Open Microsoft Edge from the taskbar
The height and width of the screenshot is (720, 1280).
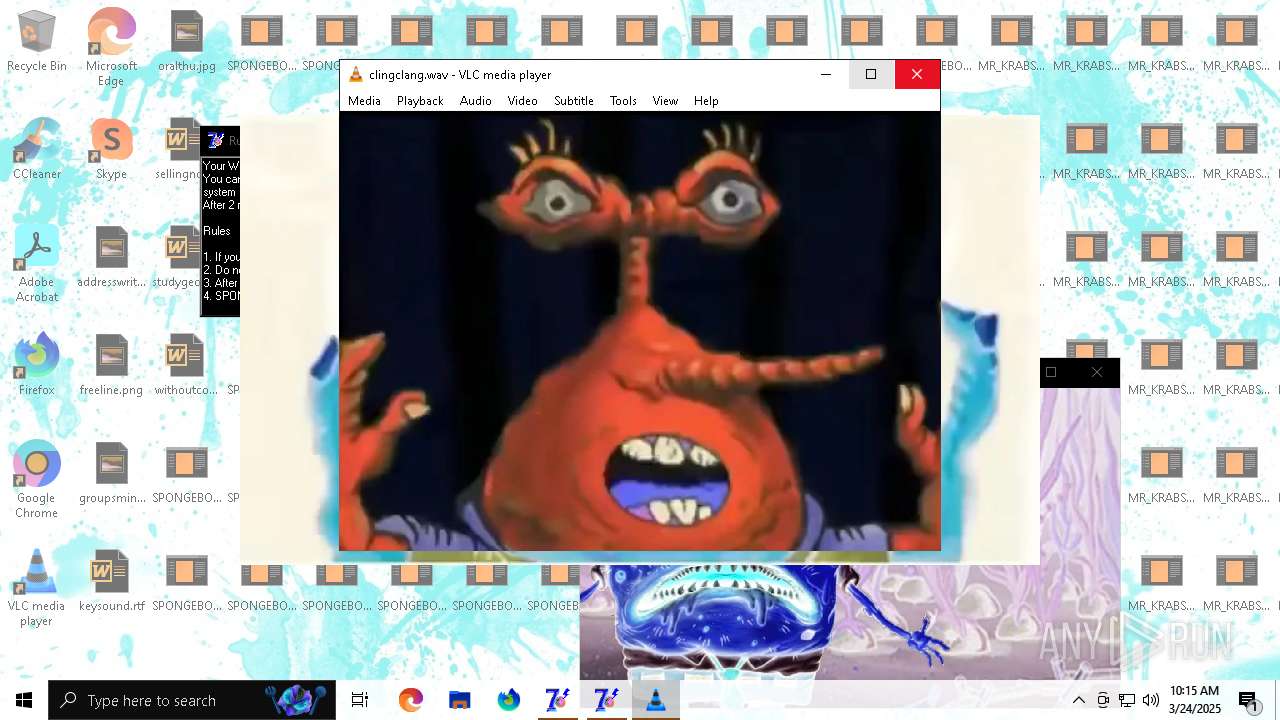410,700
